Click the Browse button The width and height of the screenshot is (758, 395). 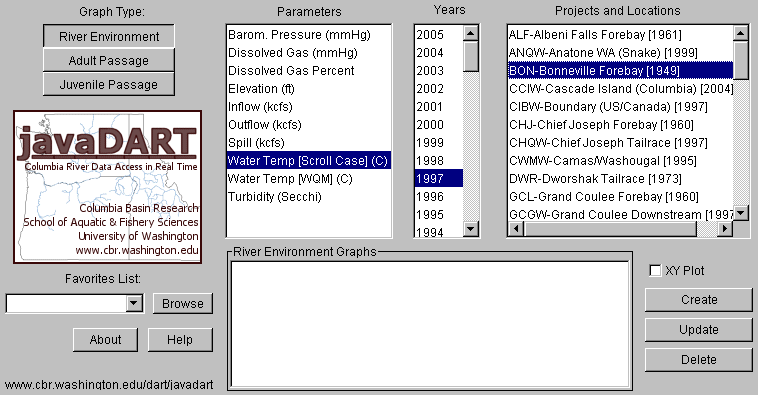click(183, 304)
